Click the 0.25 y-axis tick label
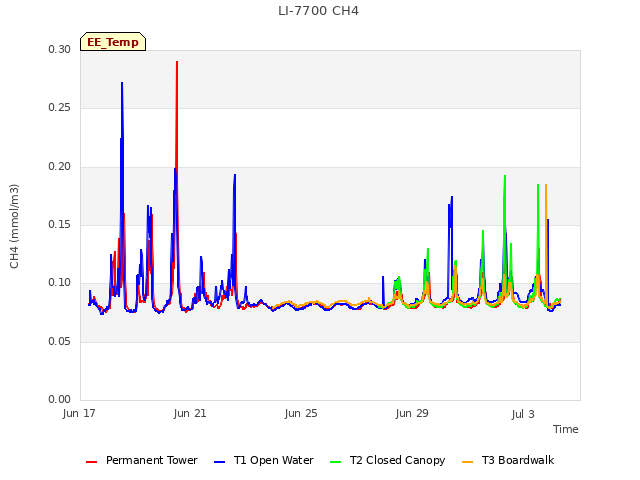Viewport: 640px width, 480px height. tap(60, 107)
